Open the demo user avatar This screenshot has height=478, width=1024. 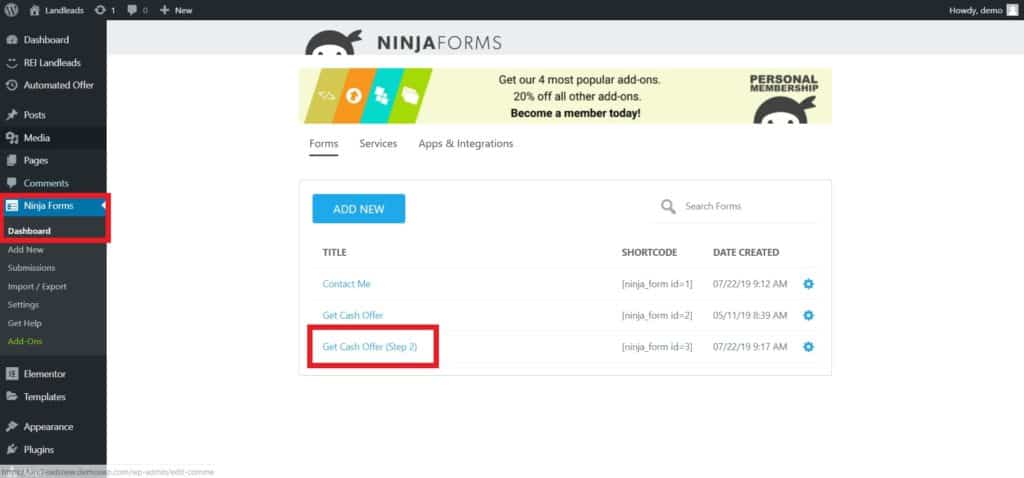click(x=1012, y=10)
